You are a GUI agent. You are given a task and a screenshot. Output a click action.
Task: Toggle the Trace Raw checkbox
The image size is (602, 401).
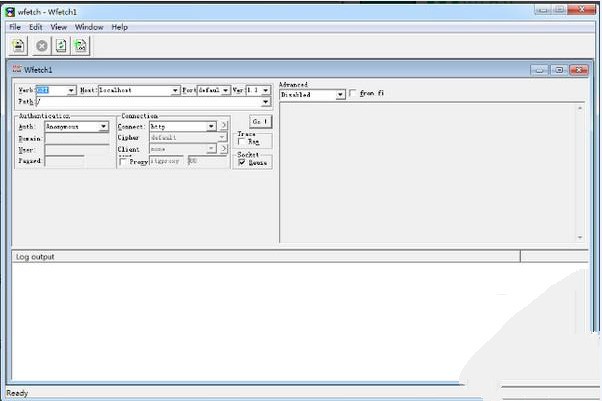pos(242,141)
